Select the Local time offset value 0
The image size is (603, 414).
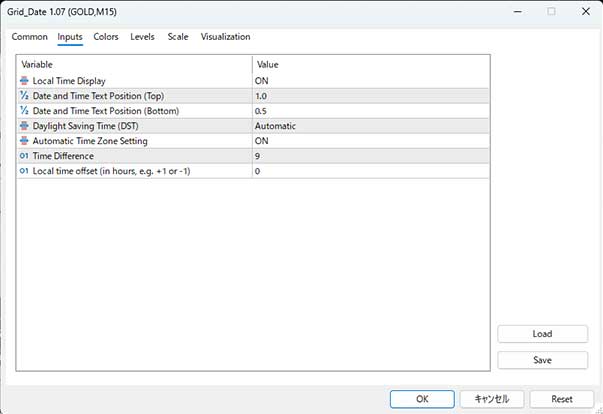click(x=371, y=171)
